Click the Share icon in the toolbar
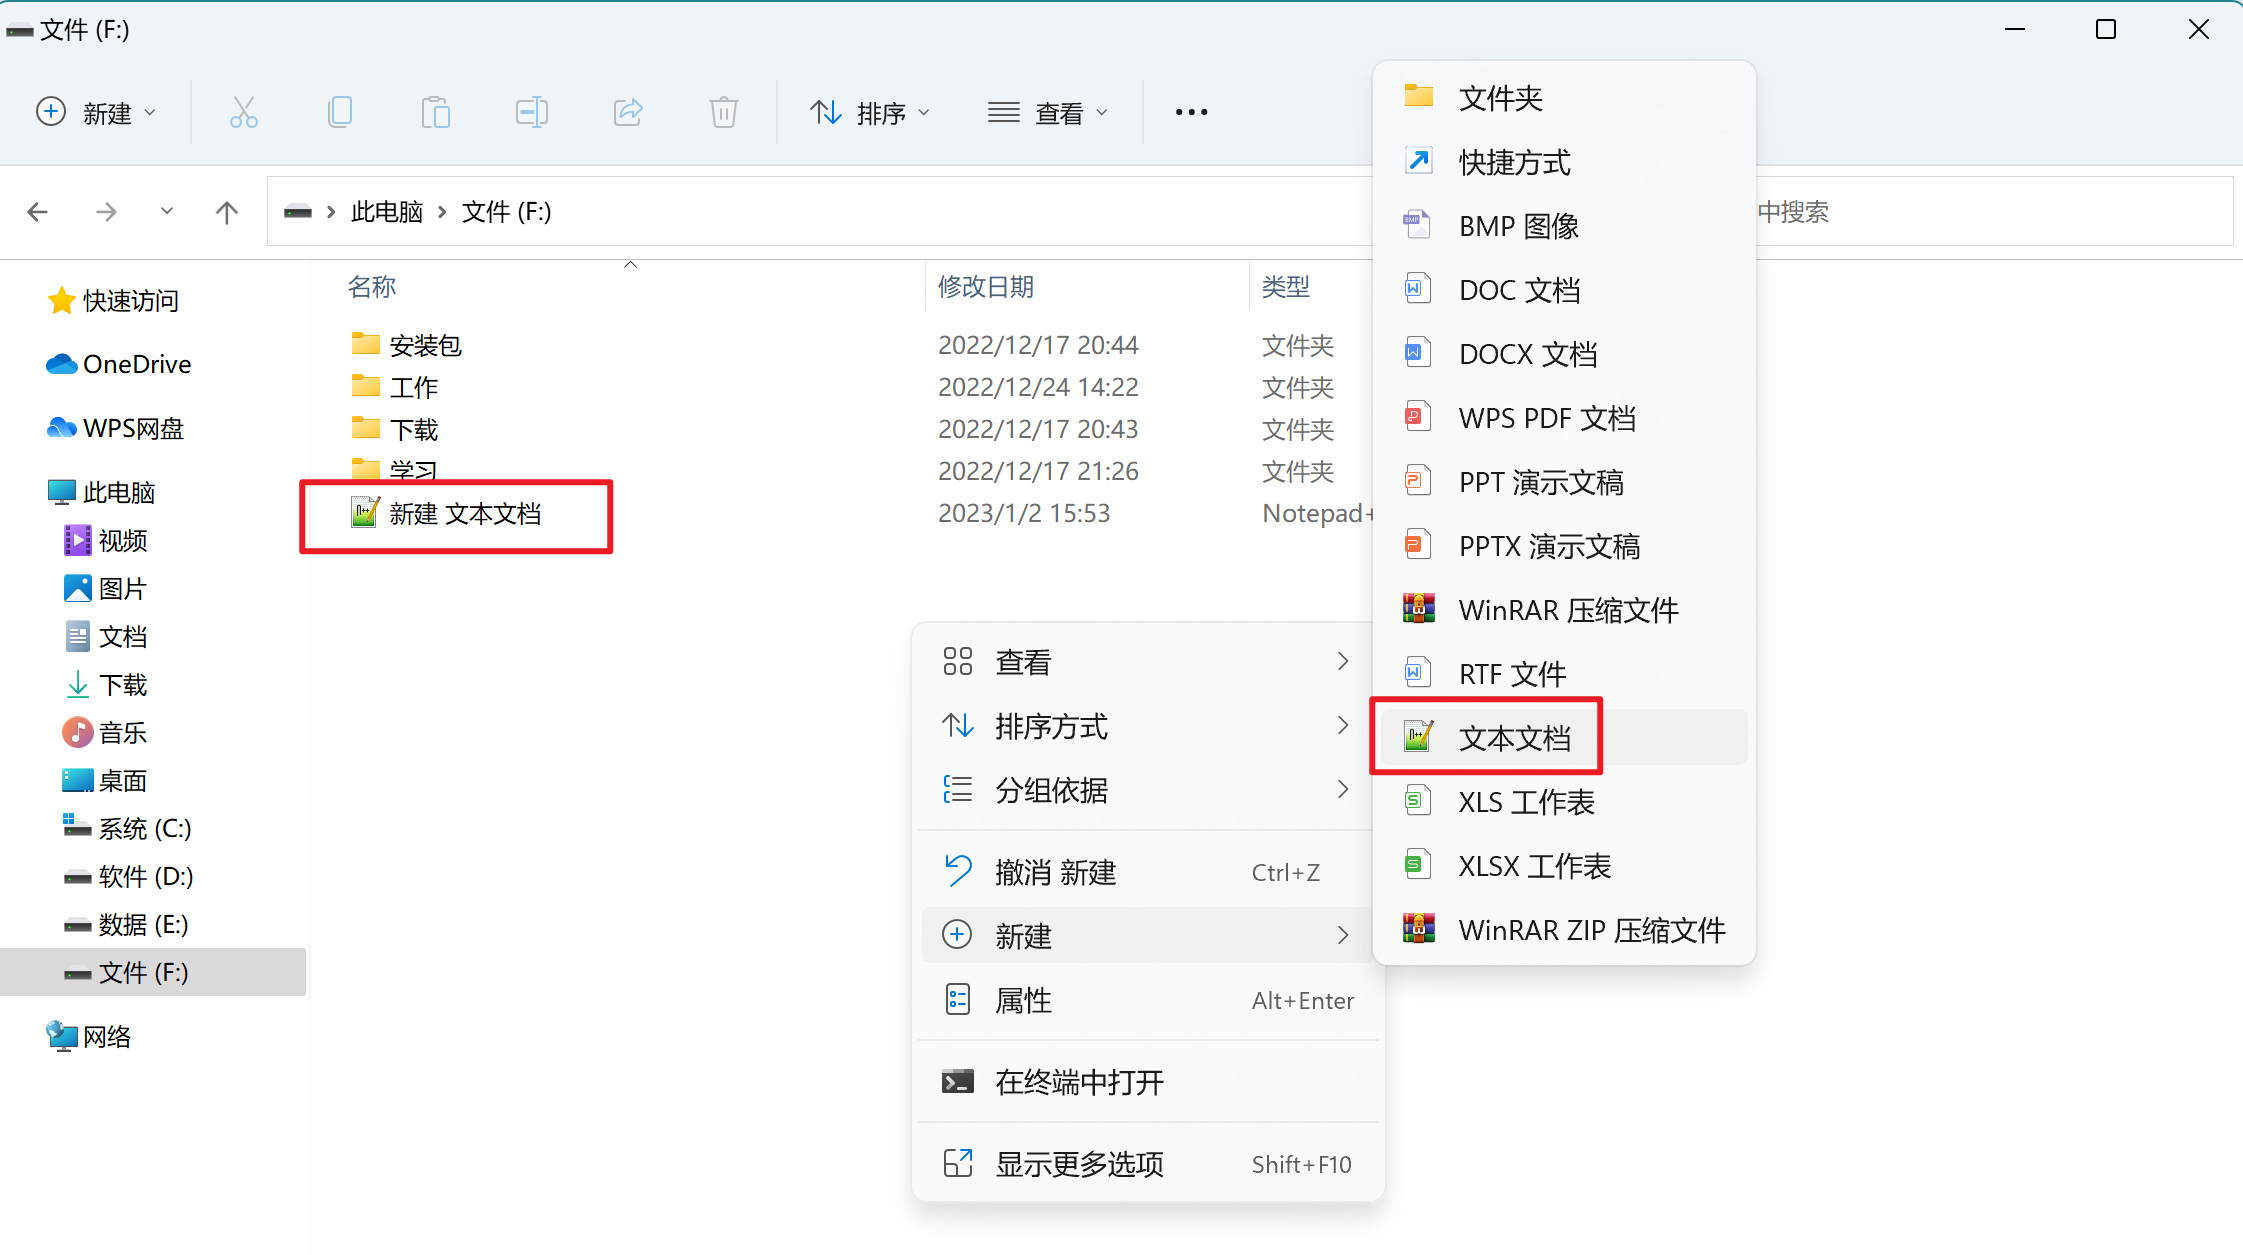The image size is (2243, 1255). pyautogui.click(x=628, y=112)
